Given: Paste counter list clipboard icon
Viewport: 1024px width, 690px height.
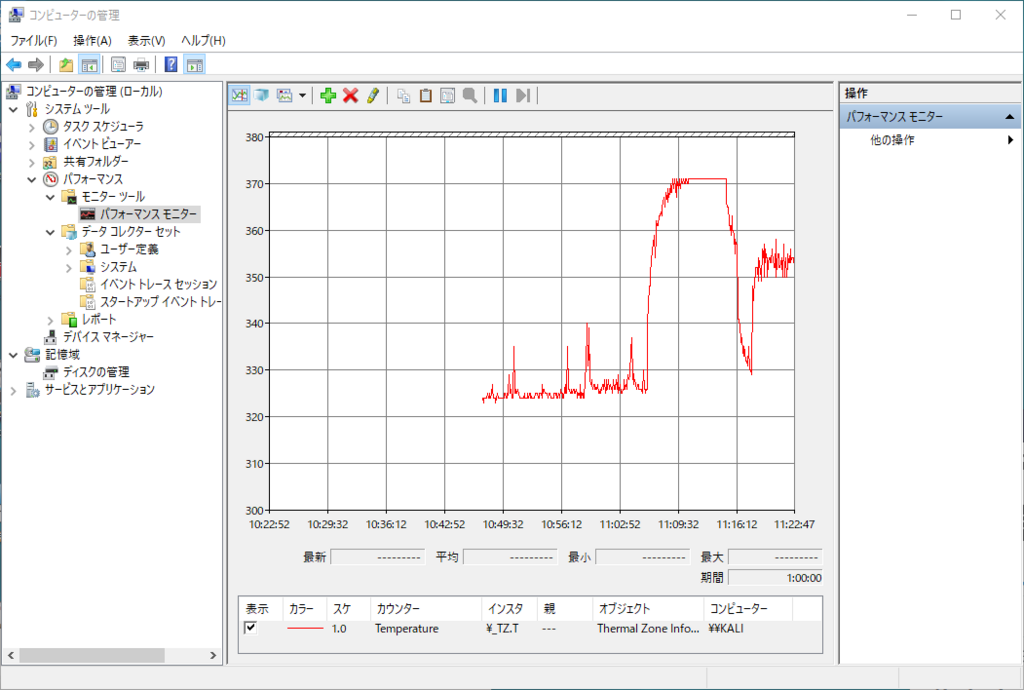Looking at the screenshot, I should tap(426, 95).
